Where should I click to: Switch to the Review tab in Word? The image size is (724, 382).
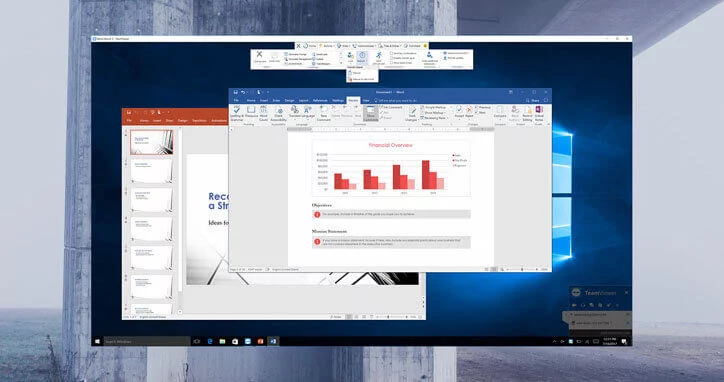353,100
